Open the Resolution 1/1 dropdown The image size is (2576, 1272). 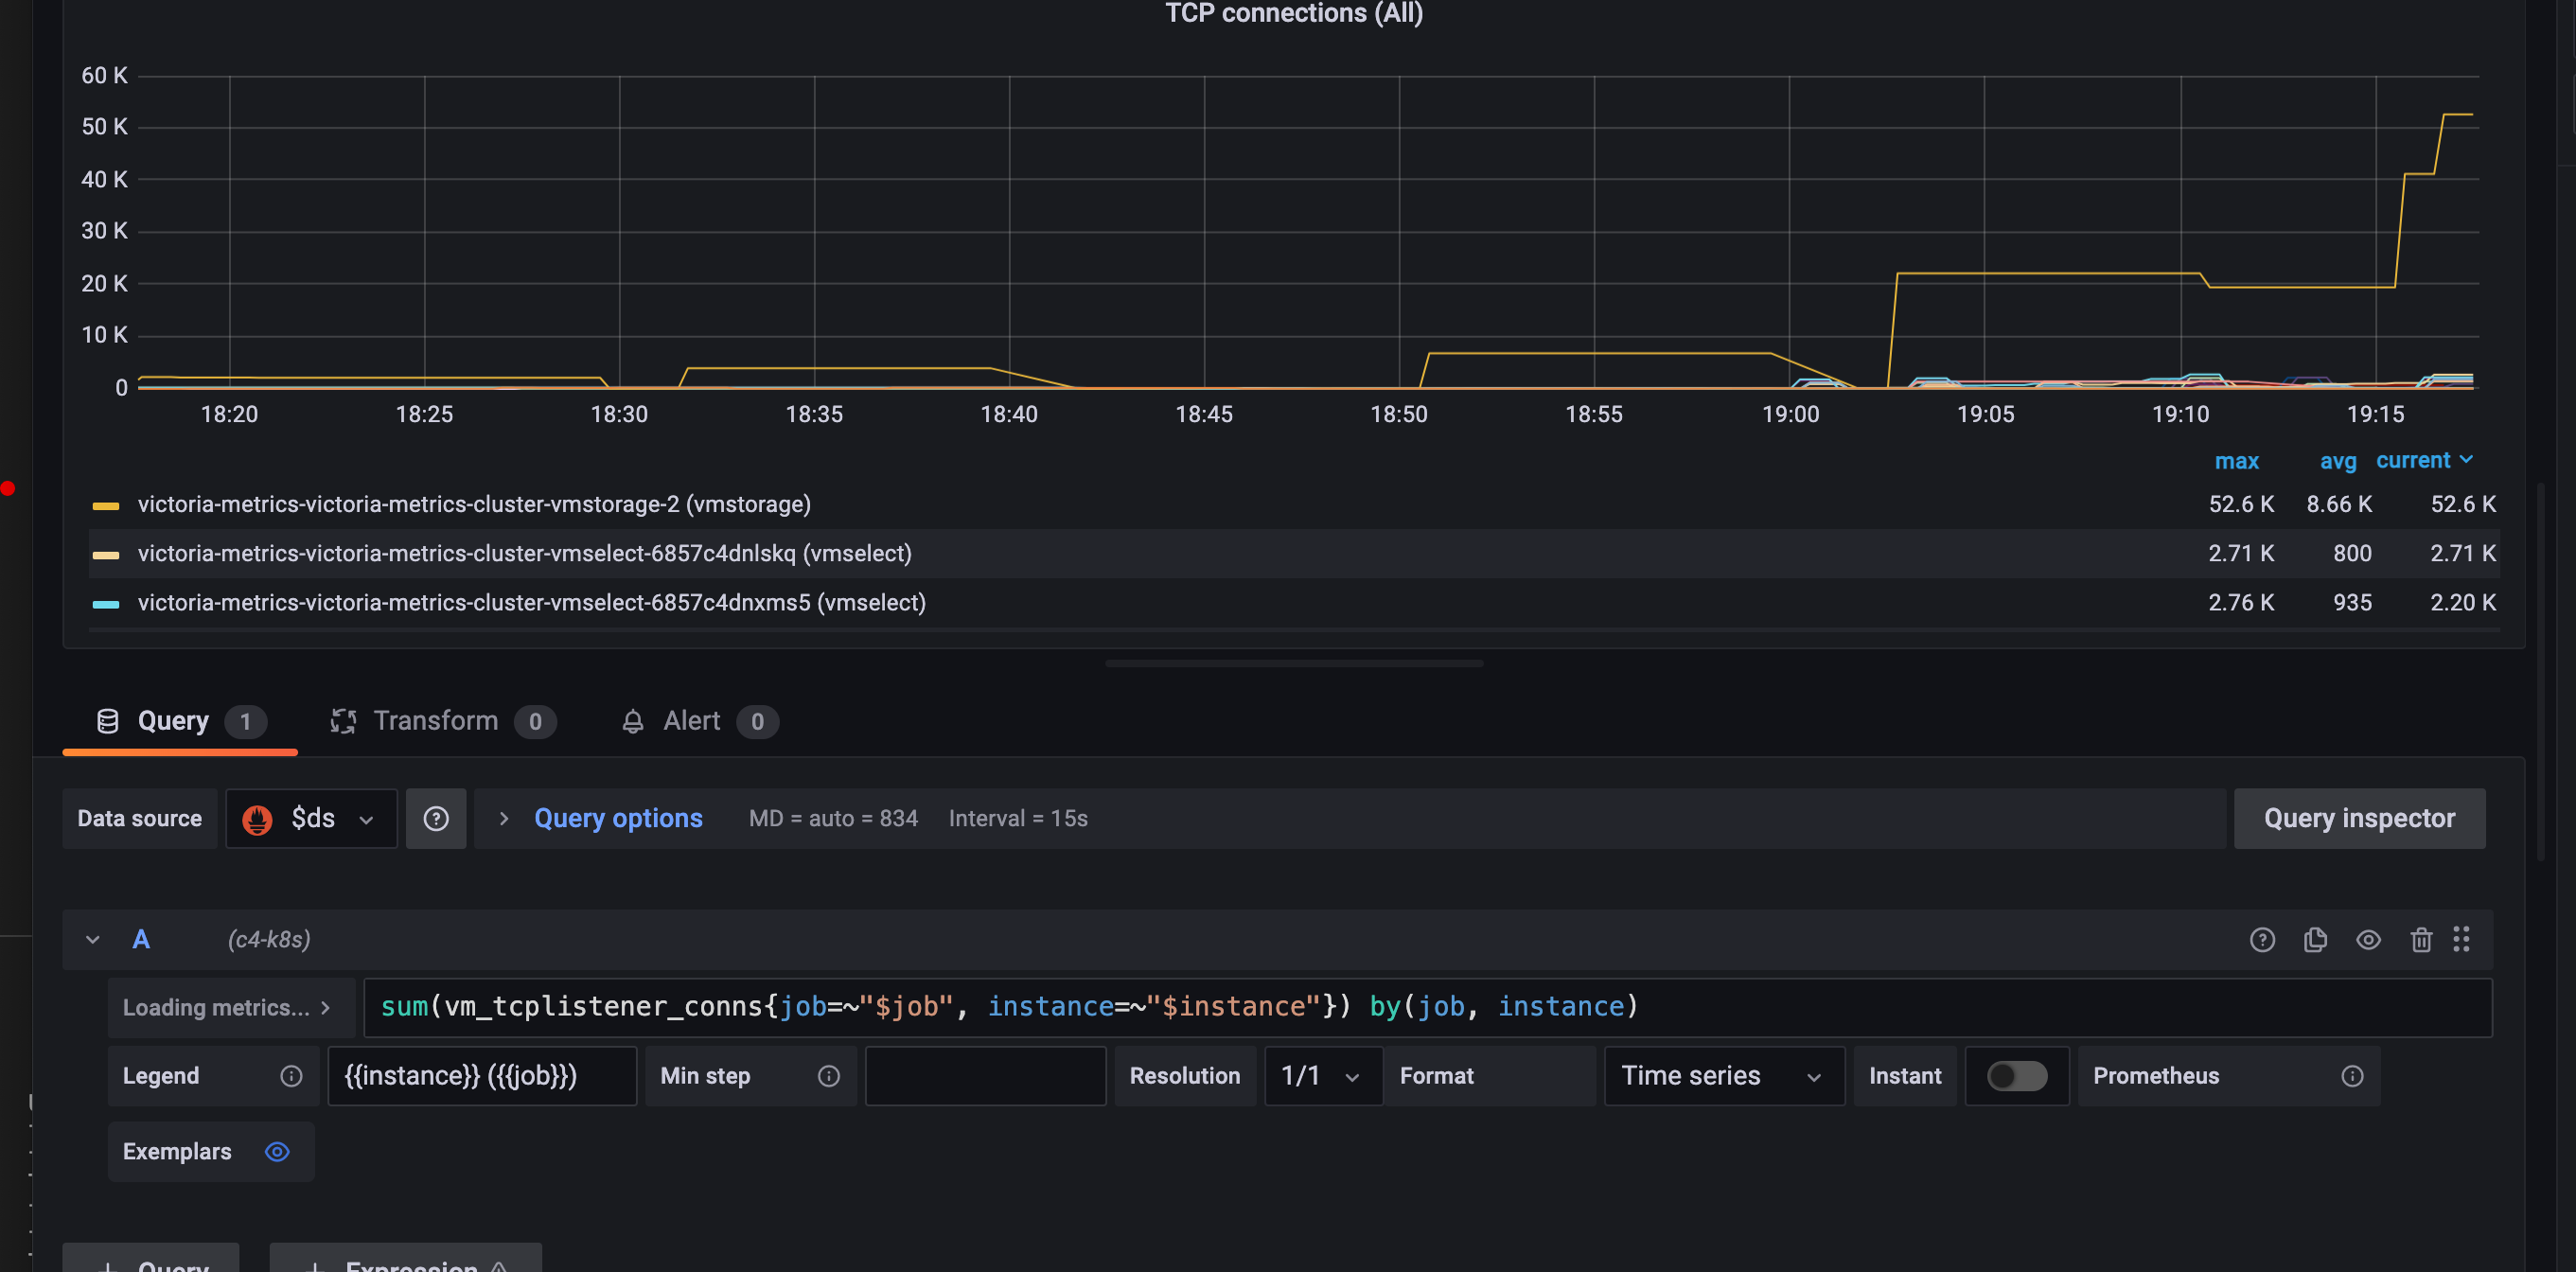tap(1322, 1075)
